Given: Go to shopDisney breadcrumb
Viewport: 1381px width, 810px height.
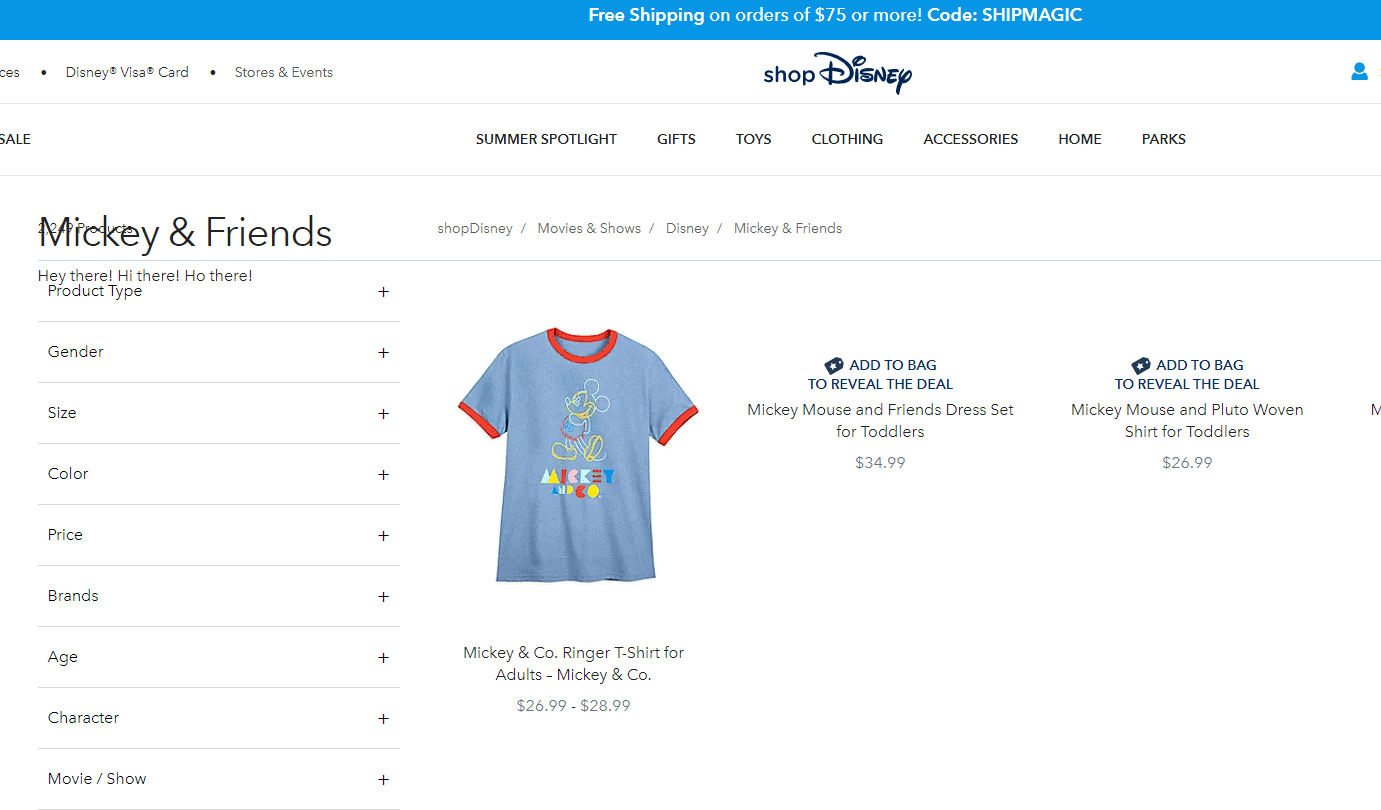Looking at the screenshot, I should 475,228.
